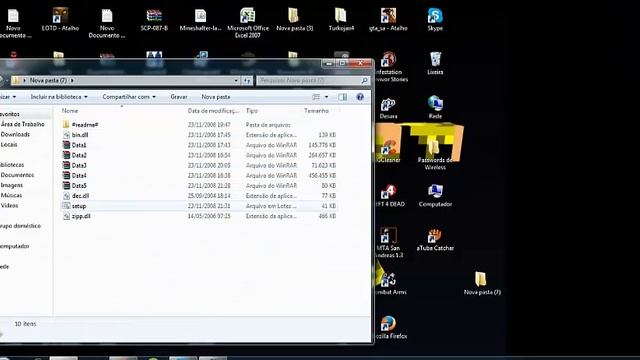Select the Nova pasta (7) desktop folder
The width and height of the screenshot is (640, 360).
coord(482,284)
